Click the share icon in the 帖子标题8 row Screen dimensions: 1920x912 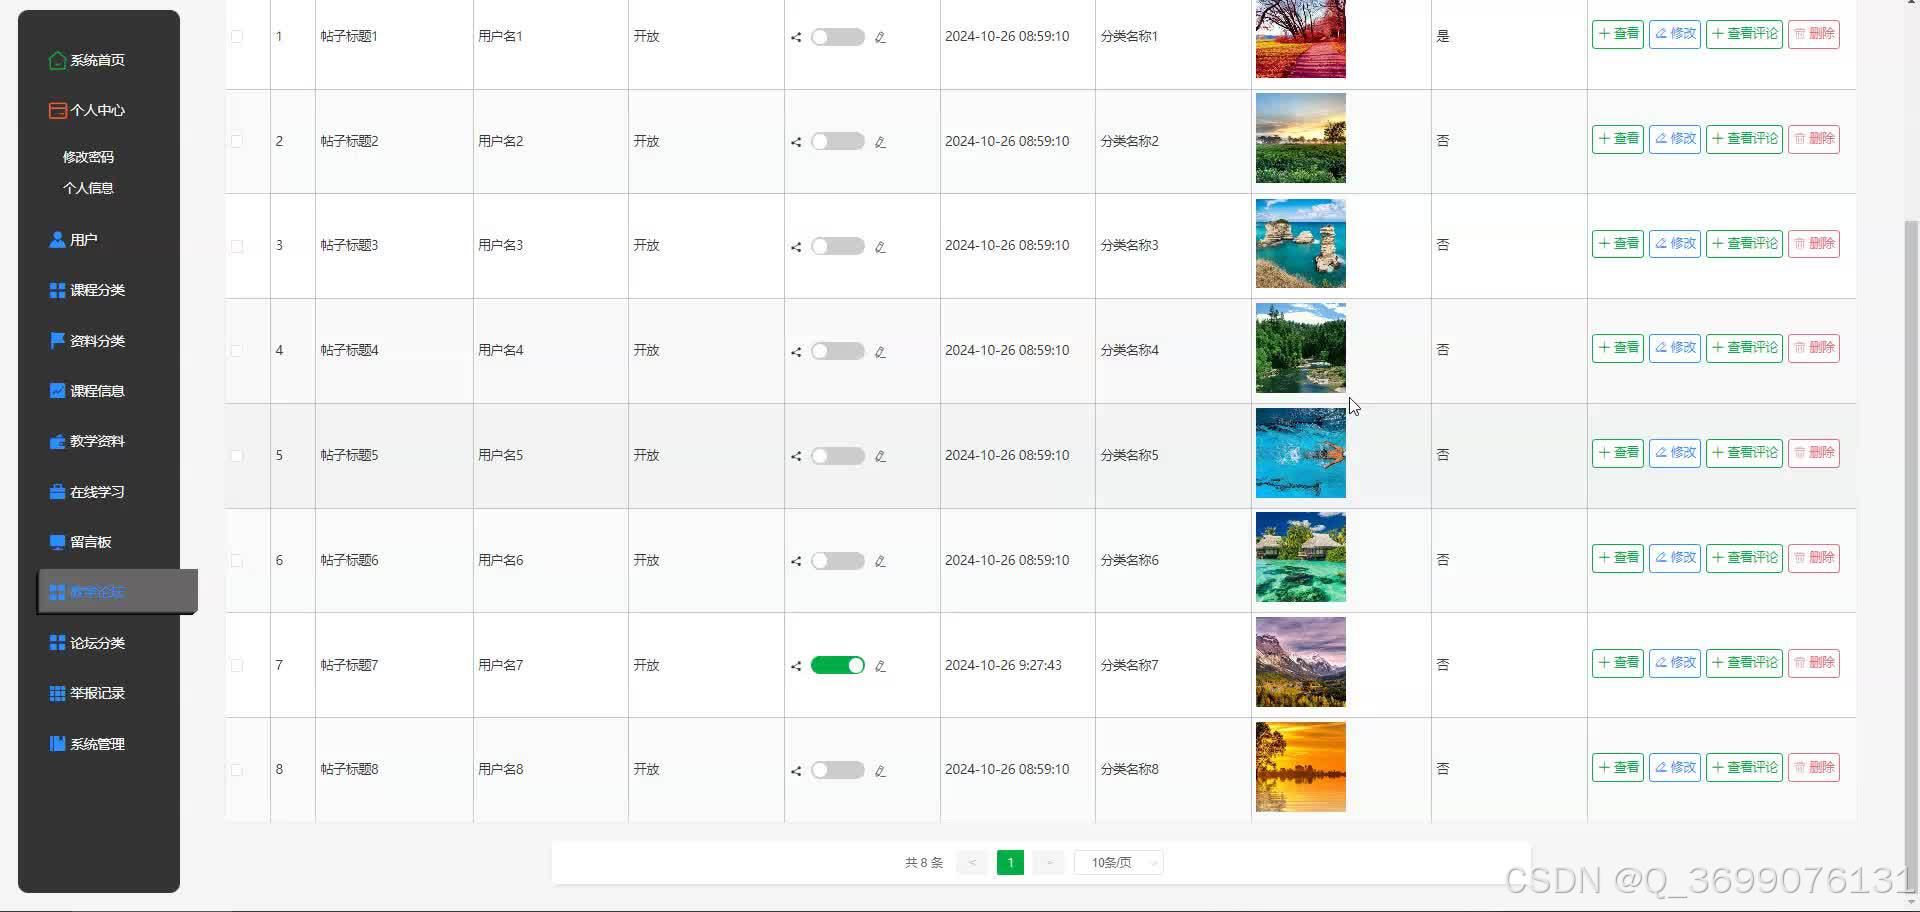(796, 771)
